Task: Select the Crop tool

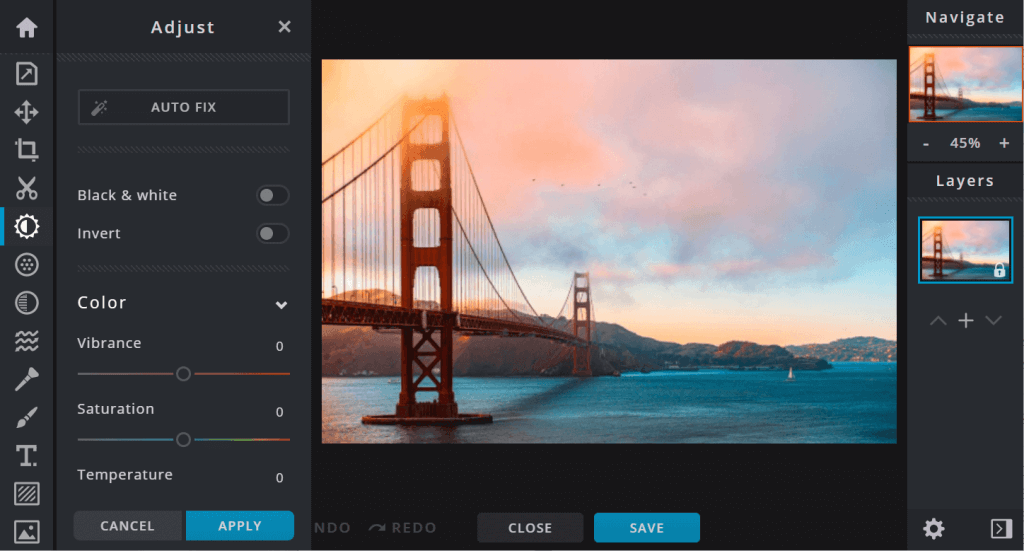Action: (x=27, y=150)
